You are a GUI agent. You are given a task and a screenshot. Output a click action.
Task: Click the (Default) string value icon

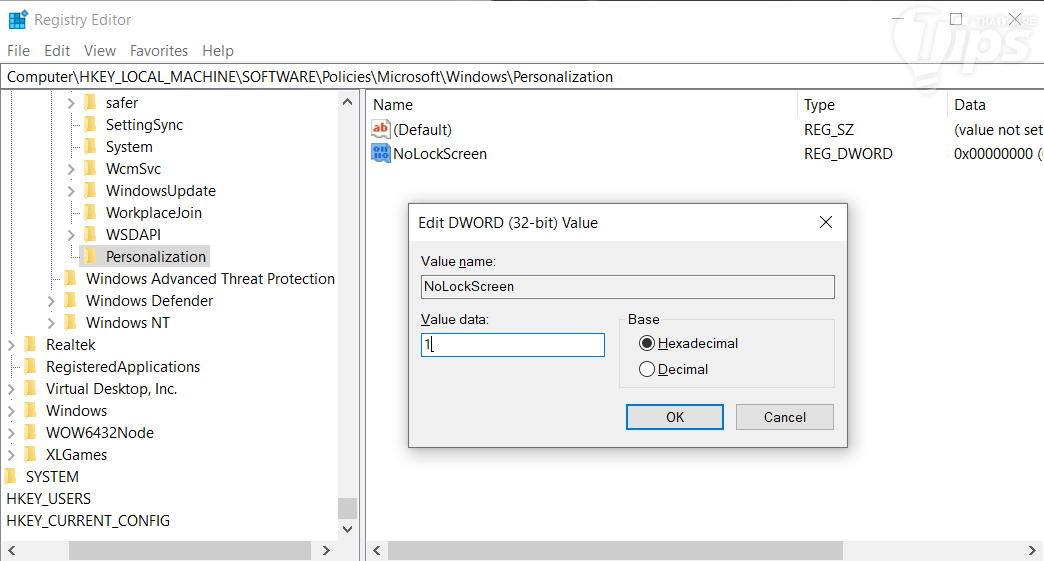pyautogui.click(x=381, y=130)
